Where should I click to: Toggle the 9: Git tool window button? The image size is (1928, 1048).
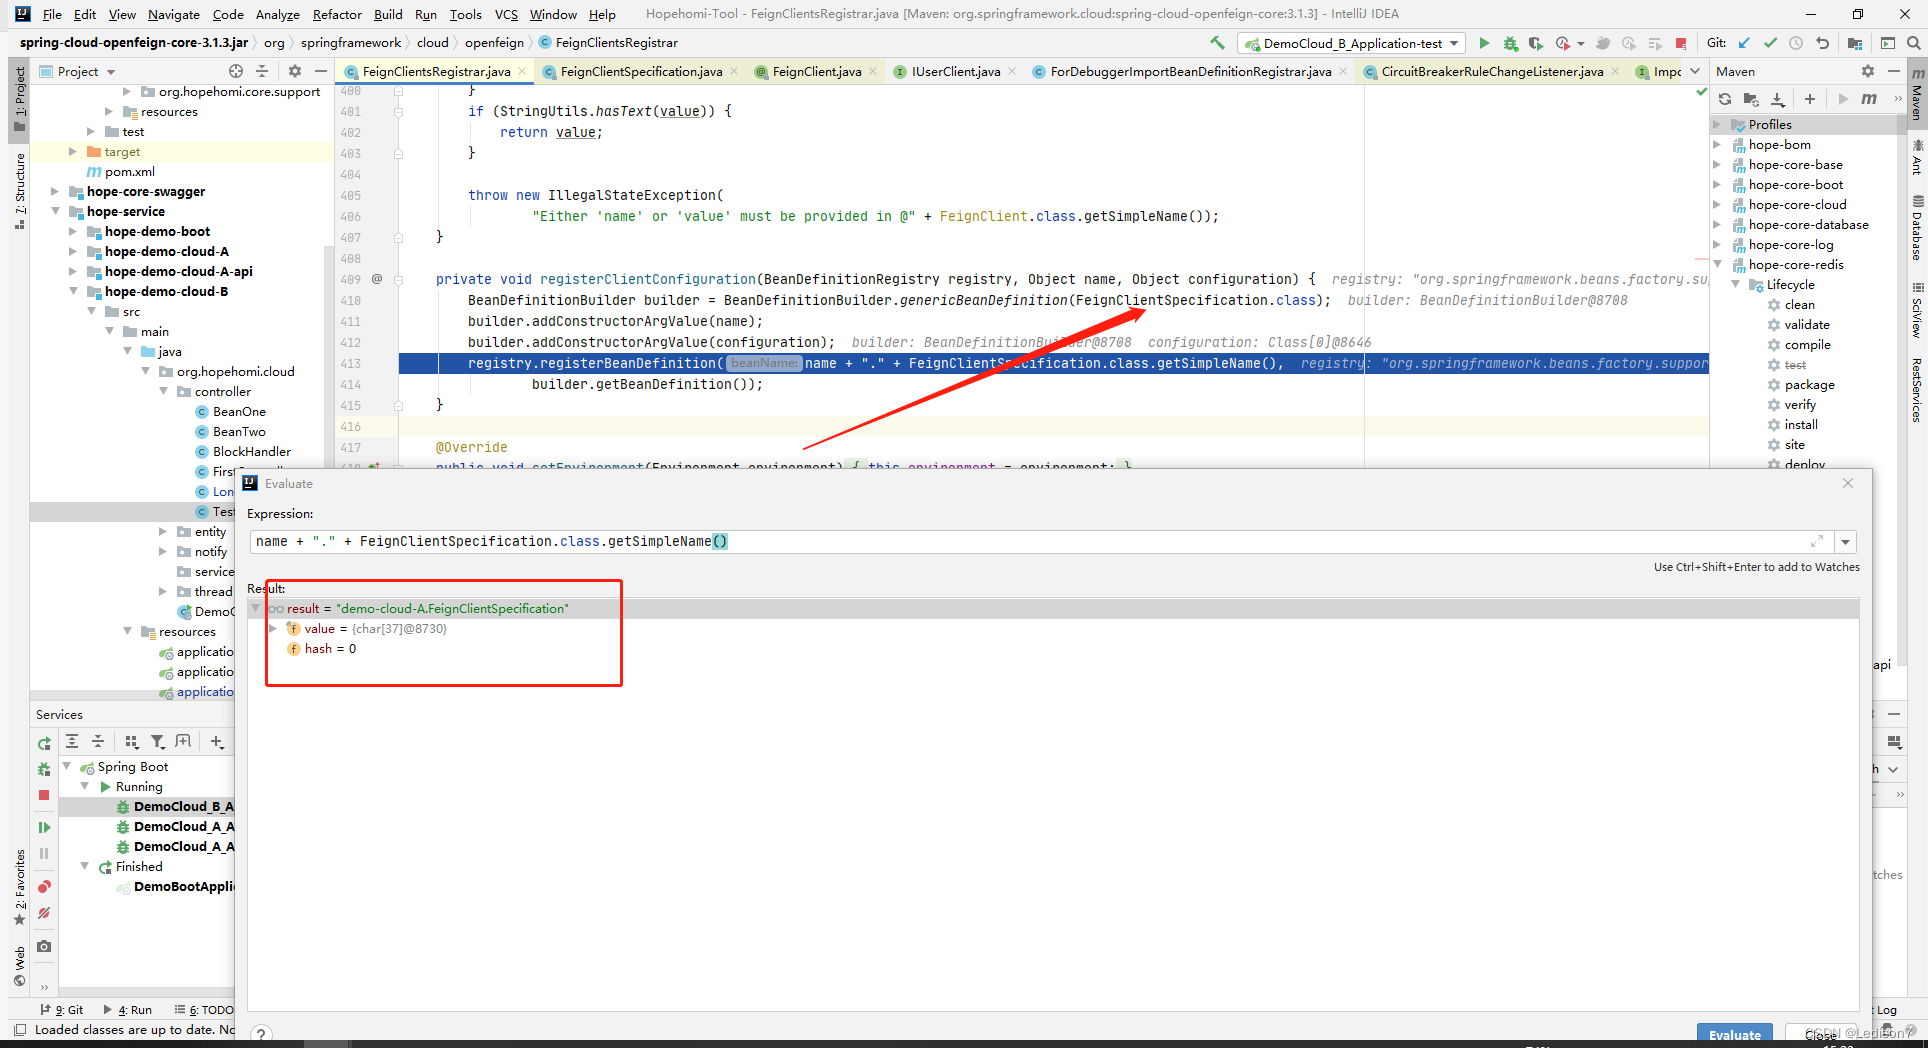coord(62,1010)
